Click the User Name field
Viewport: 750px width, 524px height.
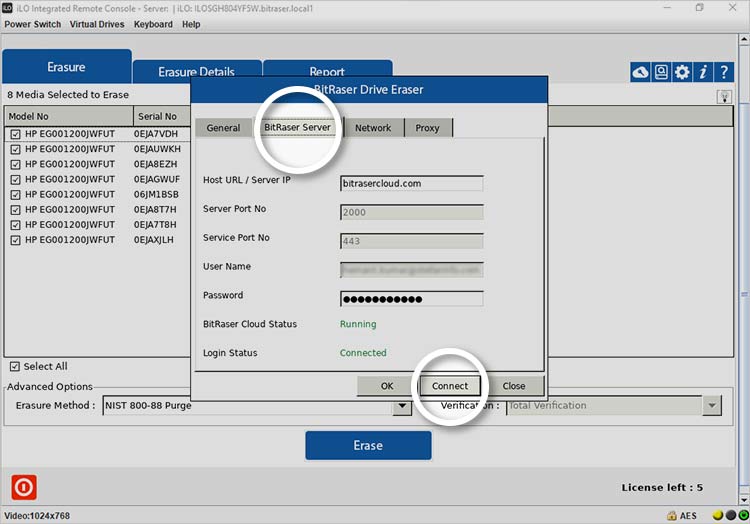[x=412, y=270]
